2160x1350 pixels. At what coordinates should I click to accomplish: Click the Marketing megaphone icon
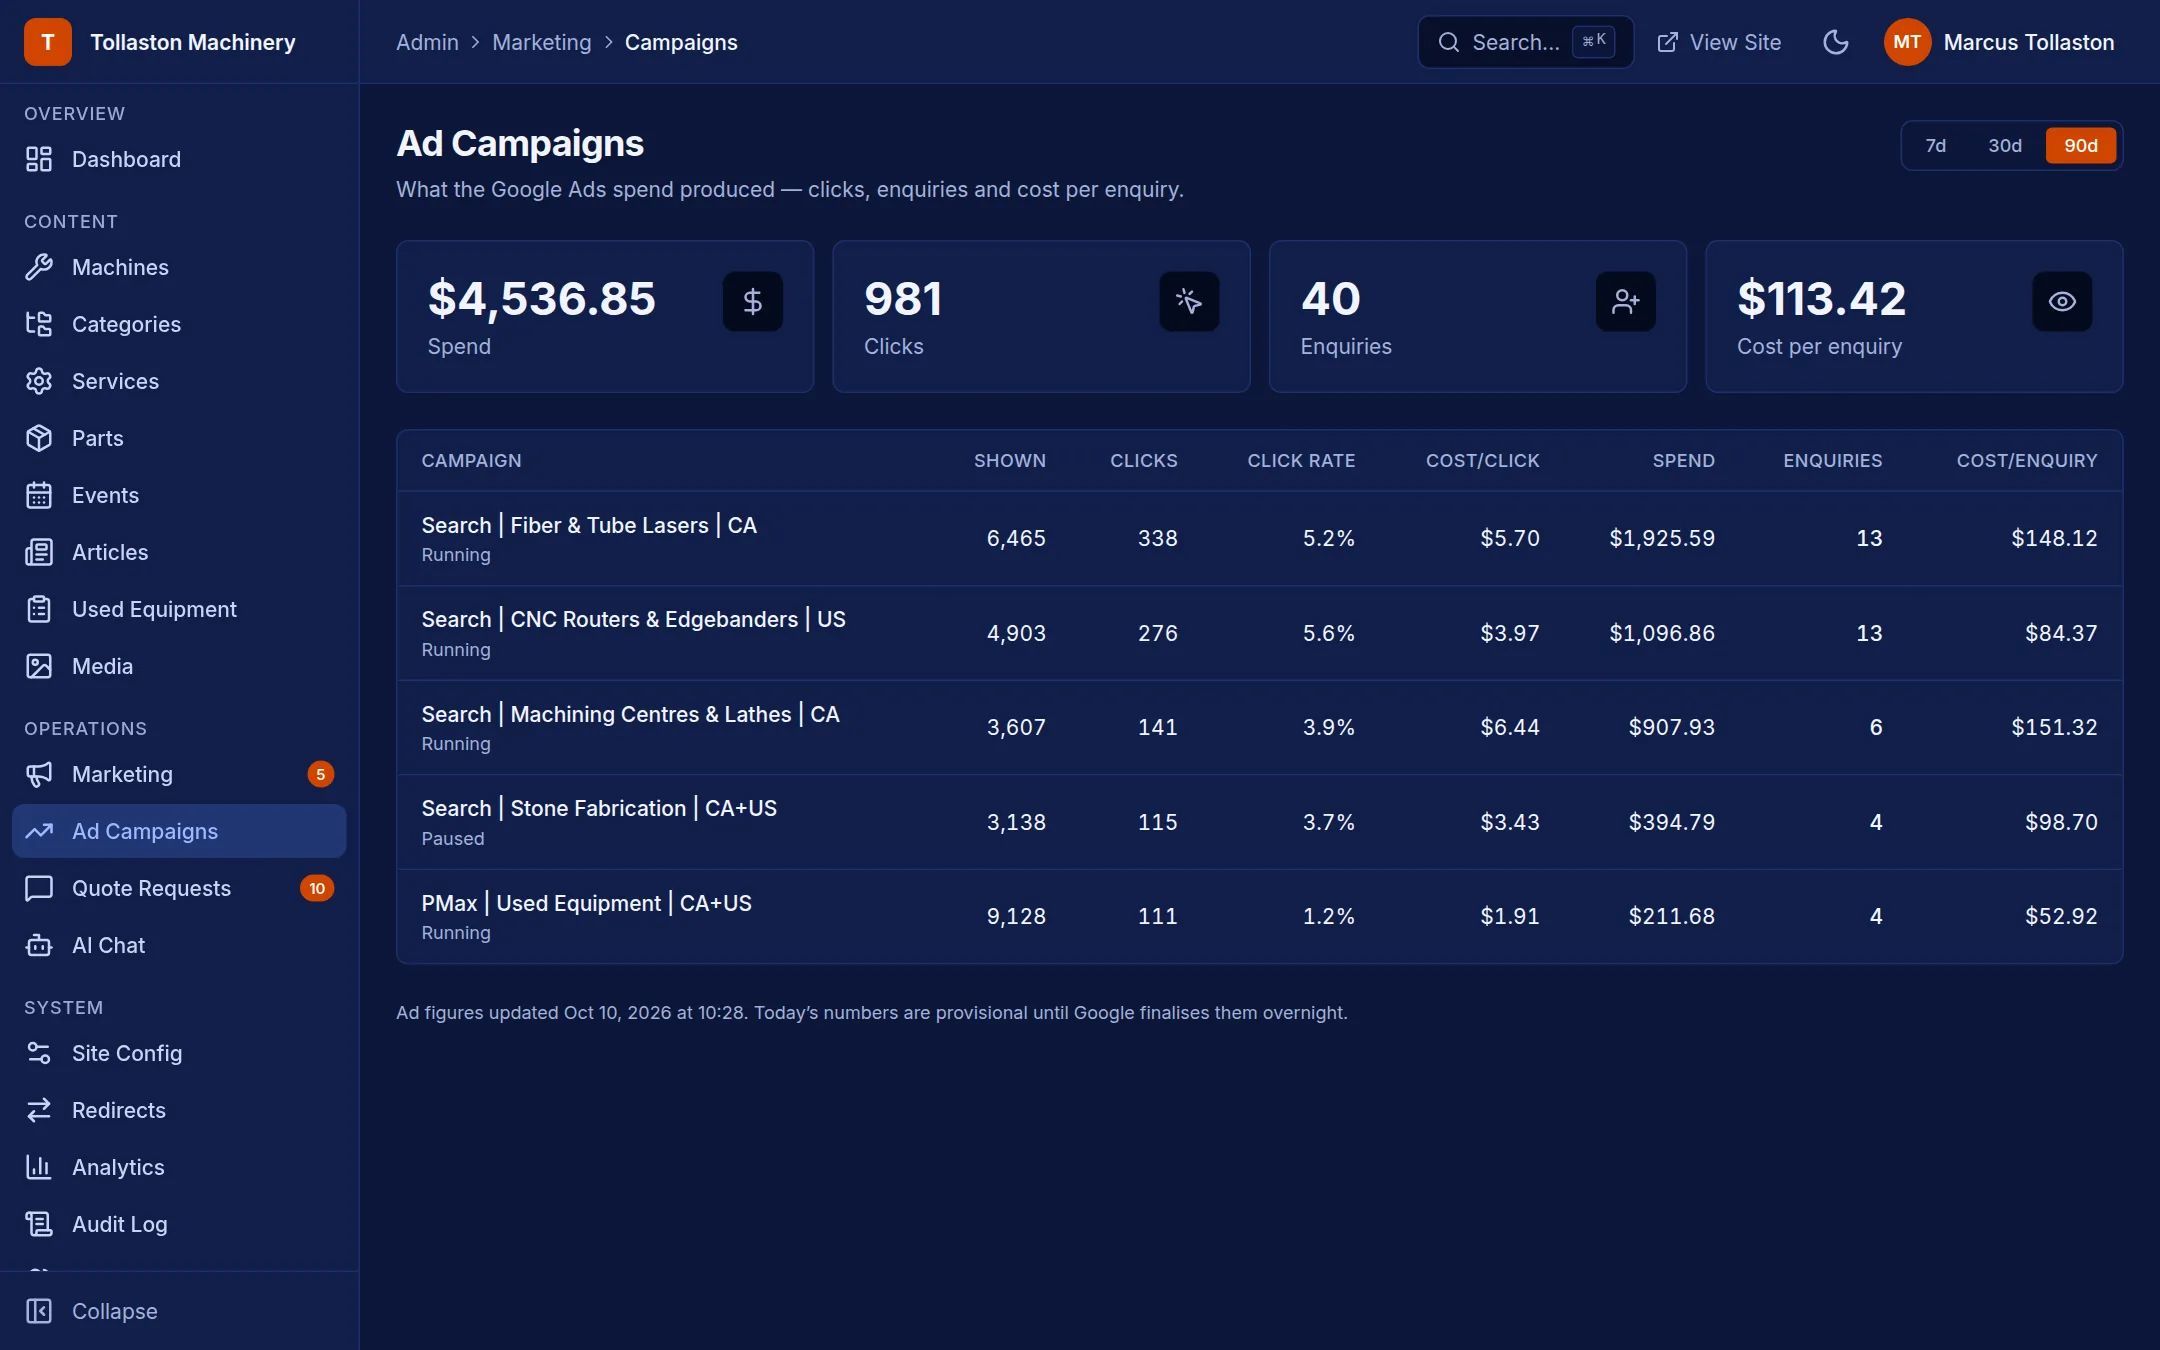pos(39,774)
